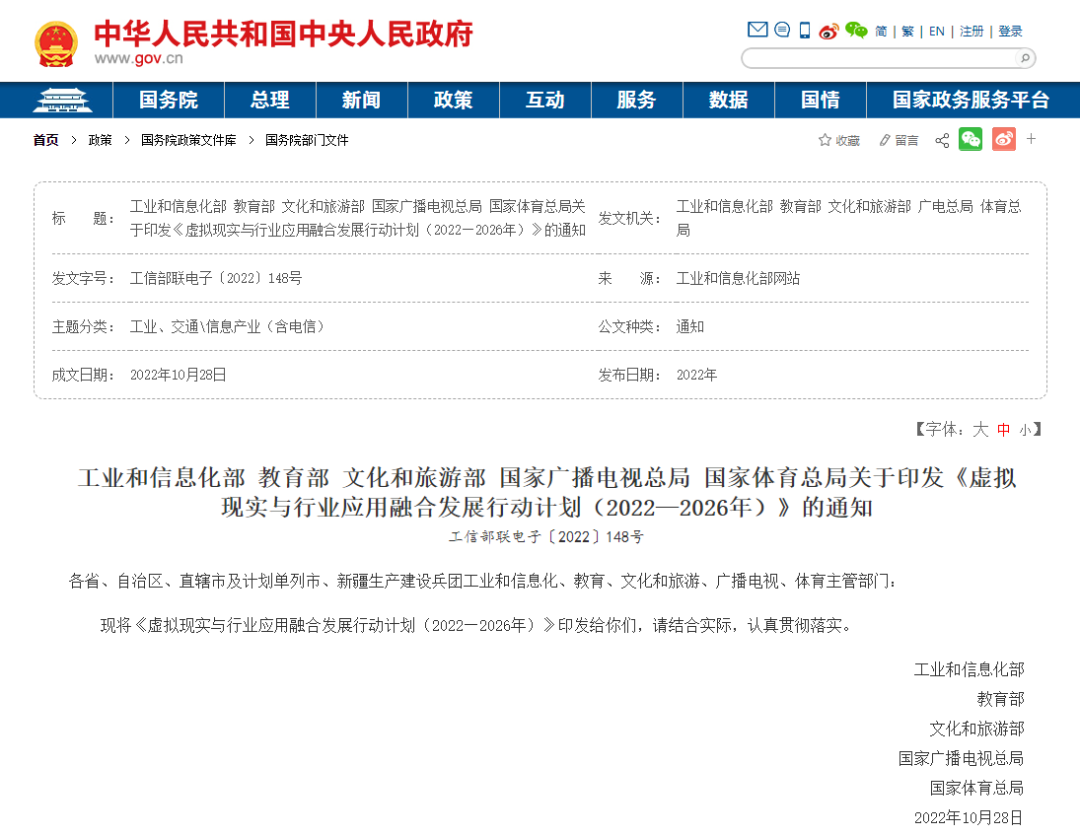Click the 注册 register link
This screenshot has height=835, width=1080.
(x=971, y=32)
